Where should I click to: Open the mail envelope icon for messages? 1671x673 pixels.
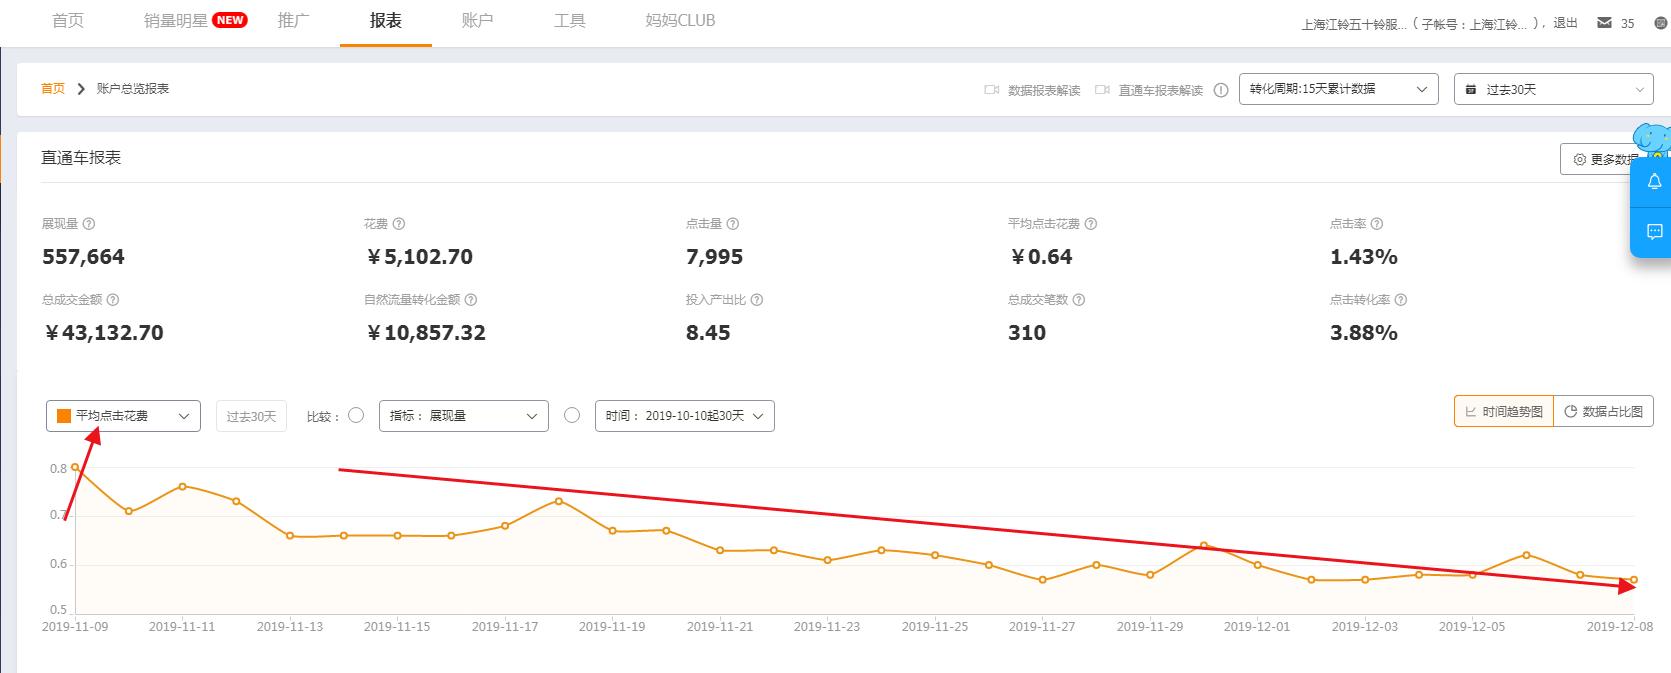click(1604, 22)
